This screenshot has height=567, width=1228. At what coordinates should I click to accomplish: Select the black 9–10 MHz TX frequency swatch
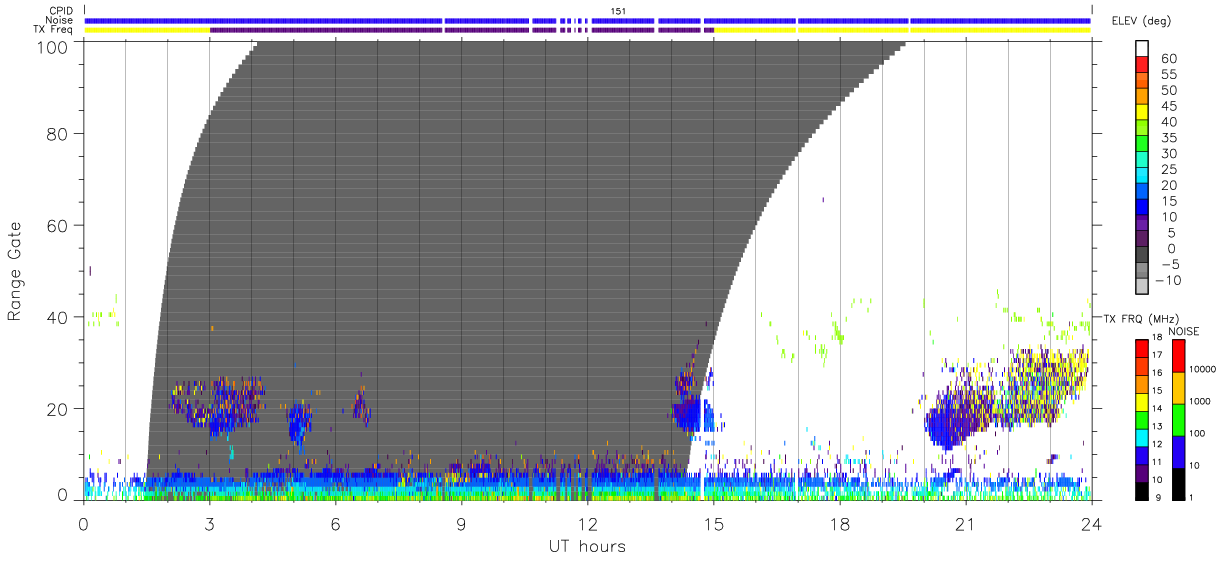1141,490
